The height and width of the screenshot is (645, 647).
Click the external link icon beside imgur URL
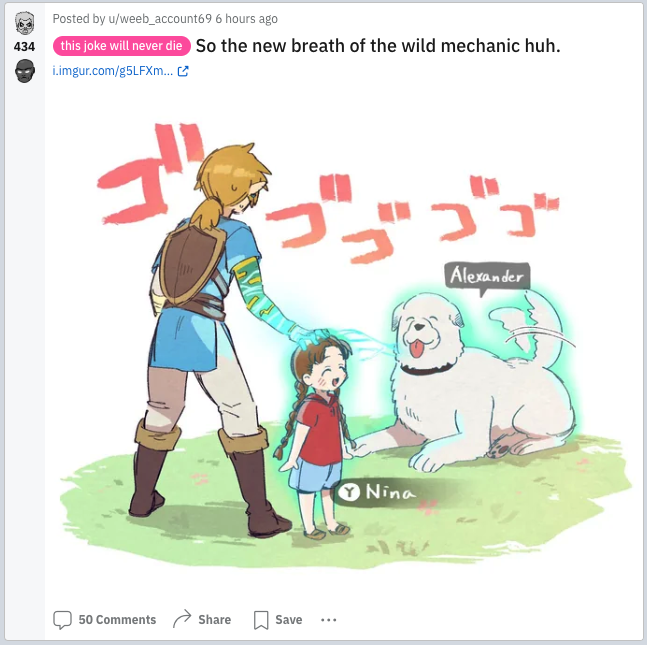point(183,71)
